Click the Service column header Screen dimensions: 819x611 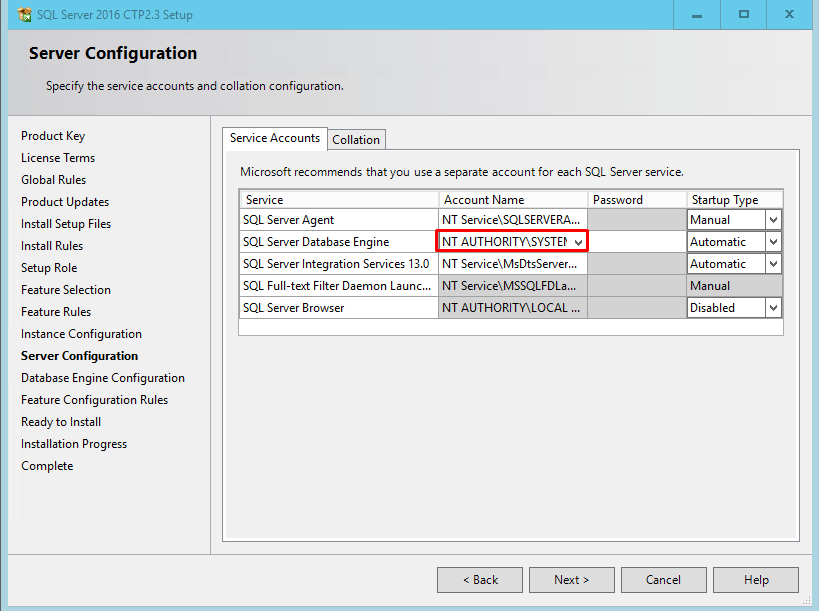click(339, 200)
